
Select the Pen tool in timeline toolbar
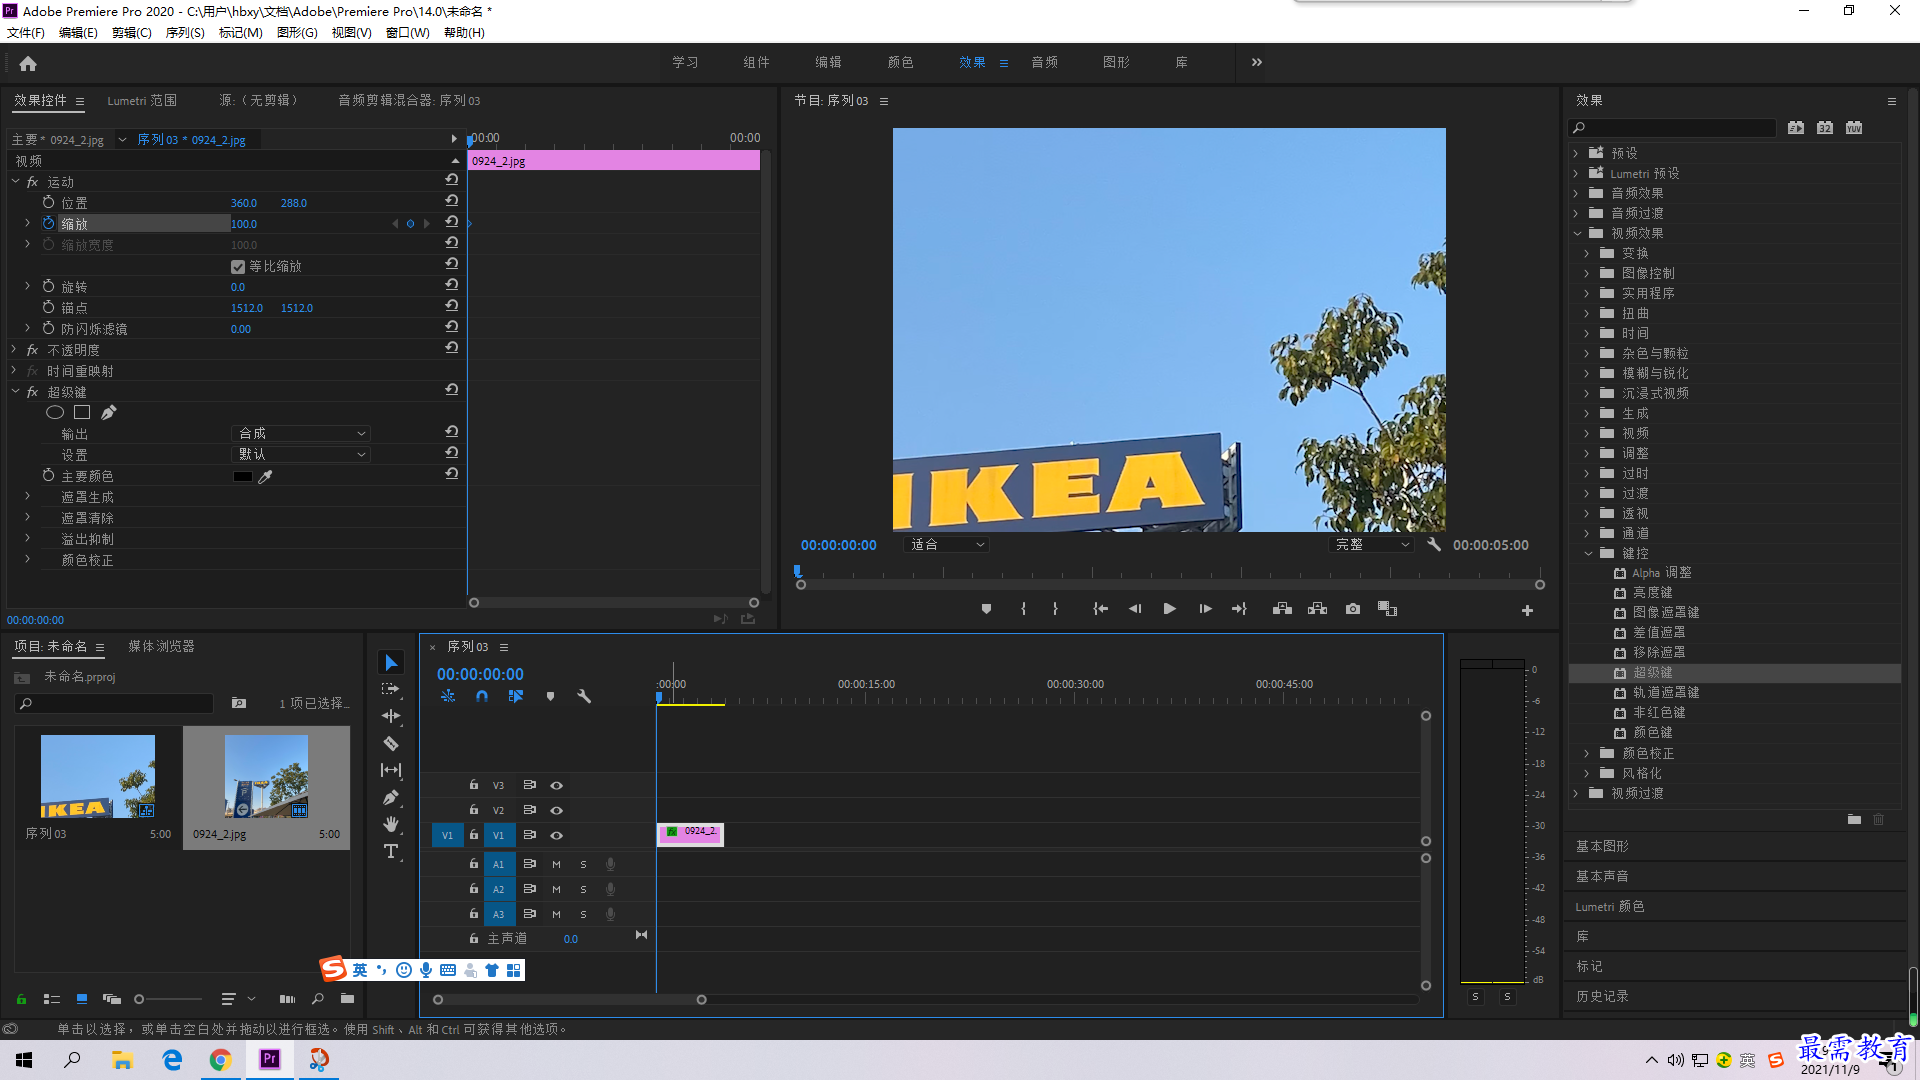(391, 798)
